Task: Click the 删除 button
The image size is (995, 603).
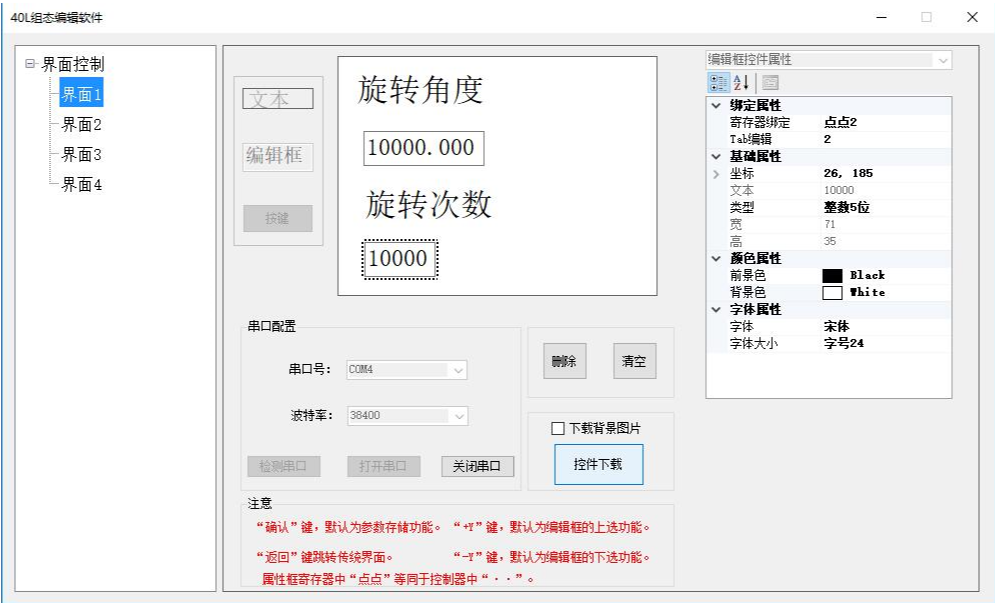Action: 564,361
